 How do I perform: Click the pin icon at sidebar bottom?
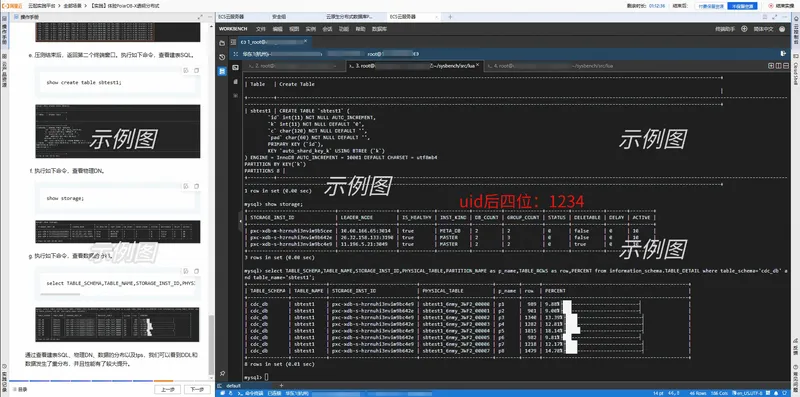pyautogui.click(x=222, y=374)
